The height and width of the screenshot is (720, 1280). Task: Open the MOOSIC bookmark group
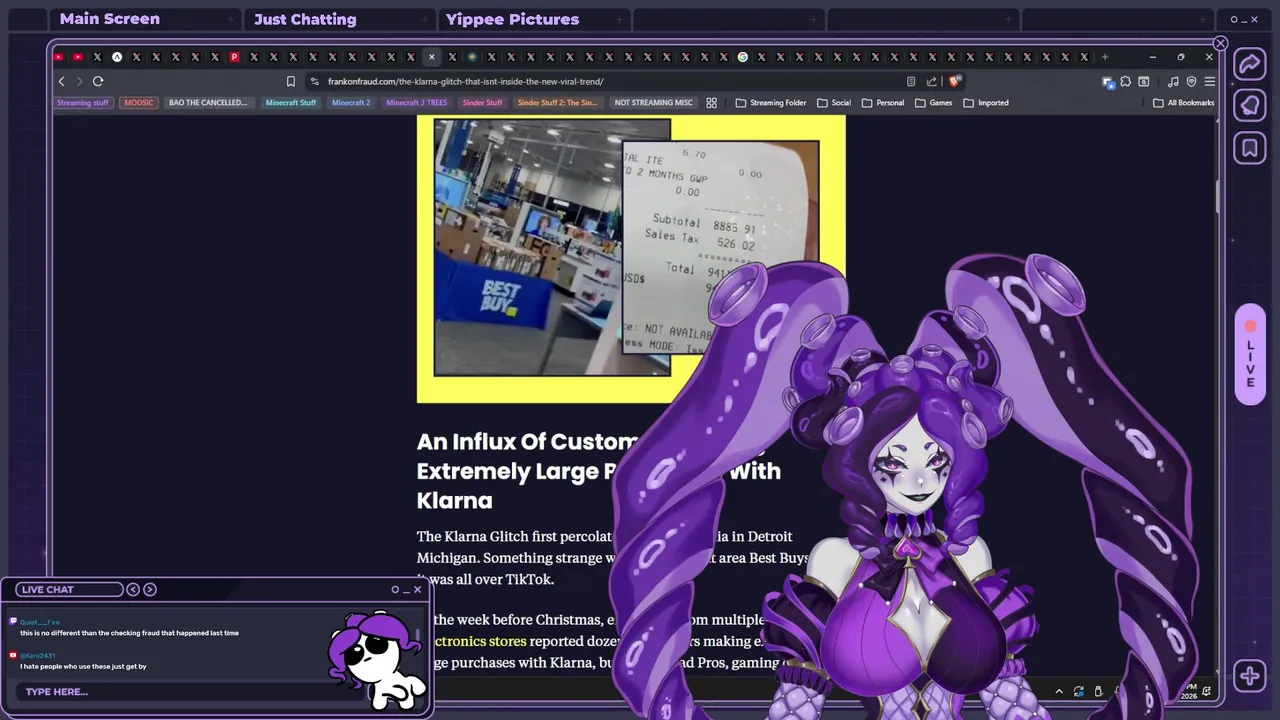coord(139,102)
